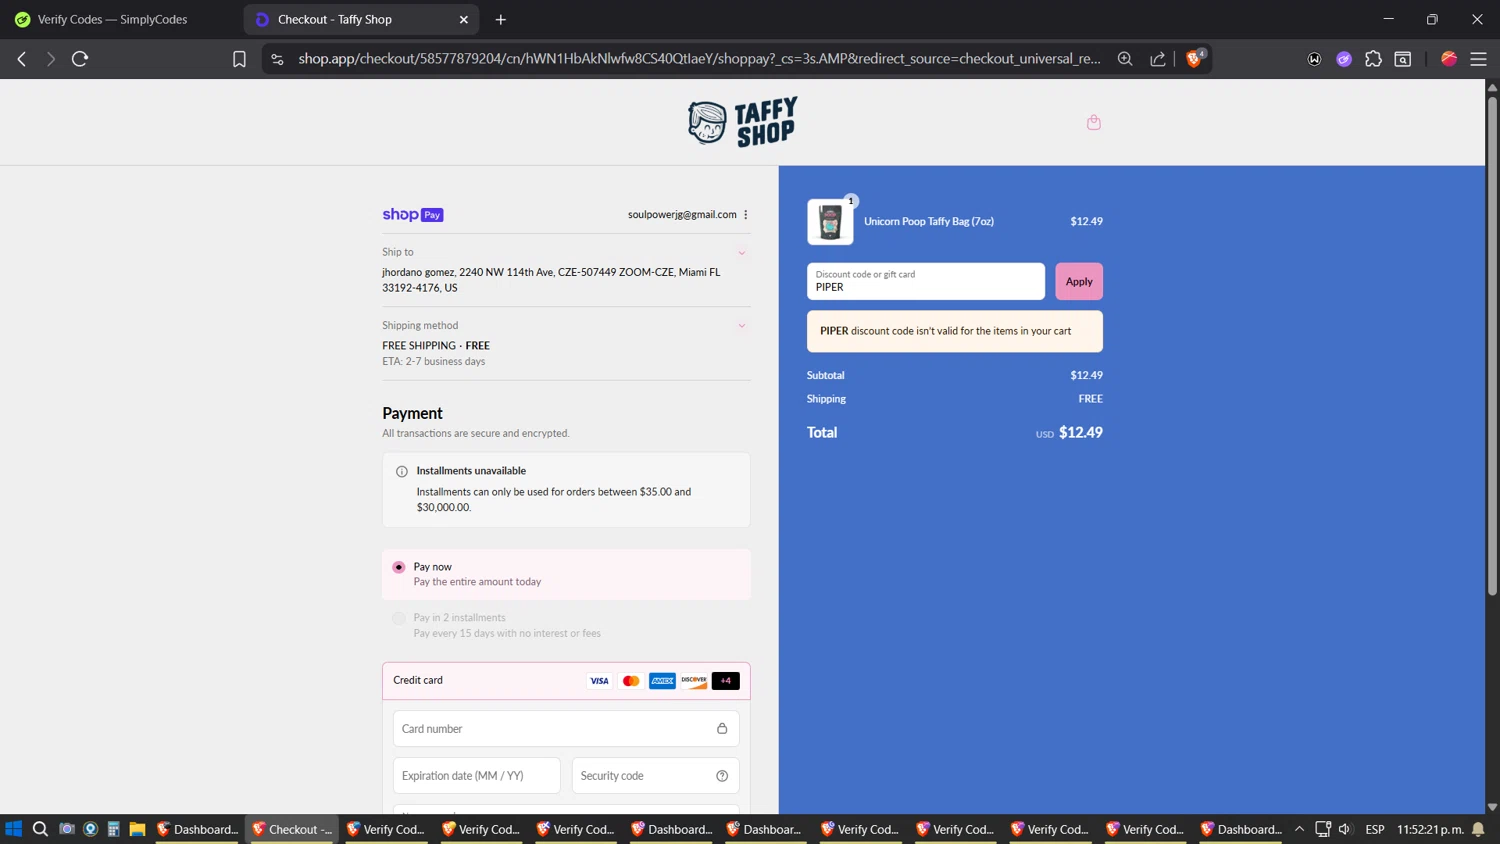The height and width of the screenshot is (844, 1500).
Task: Reload the checkout page
Action: [x=80, y=59]
